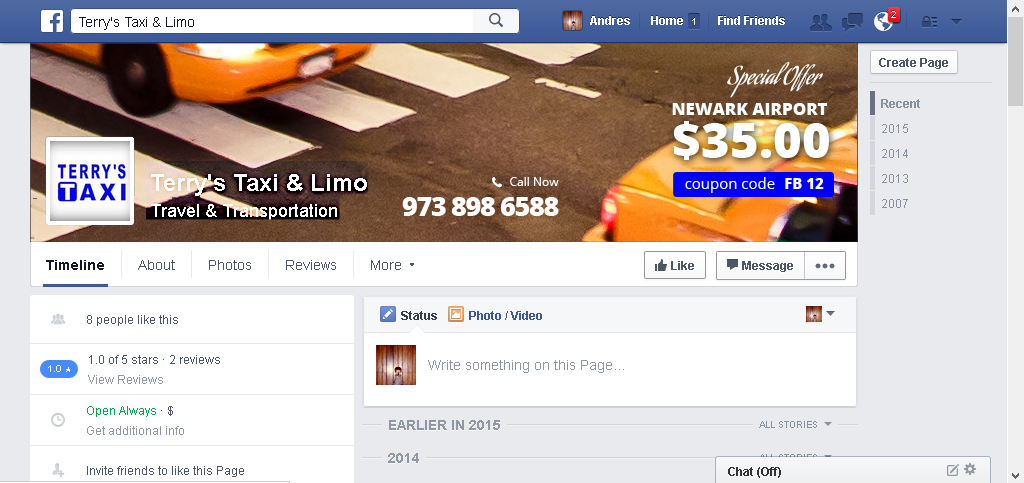Select Photo / Video post option
Image resolution: width=1024 pixels, height=483 pixels.
pos(505,315)
